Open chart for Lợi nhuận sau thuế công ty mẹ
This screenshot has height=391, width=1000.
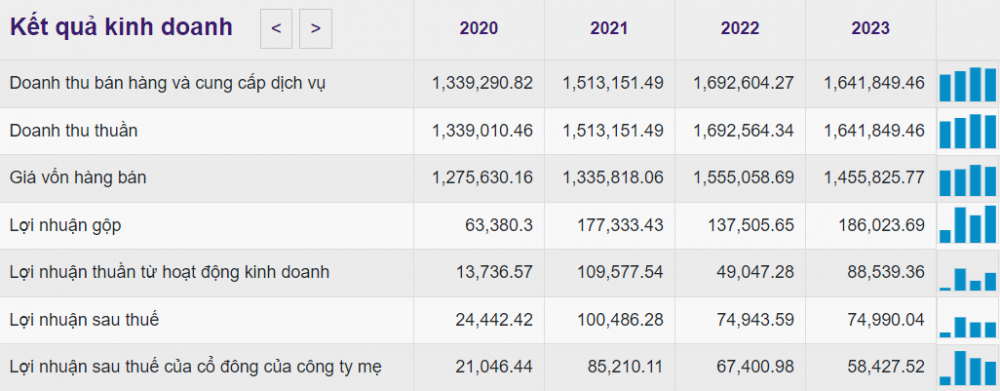point(967,367)
